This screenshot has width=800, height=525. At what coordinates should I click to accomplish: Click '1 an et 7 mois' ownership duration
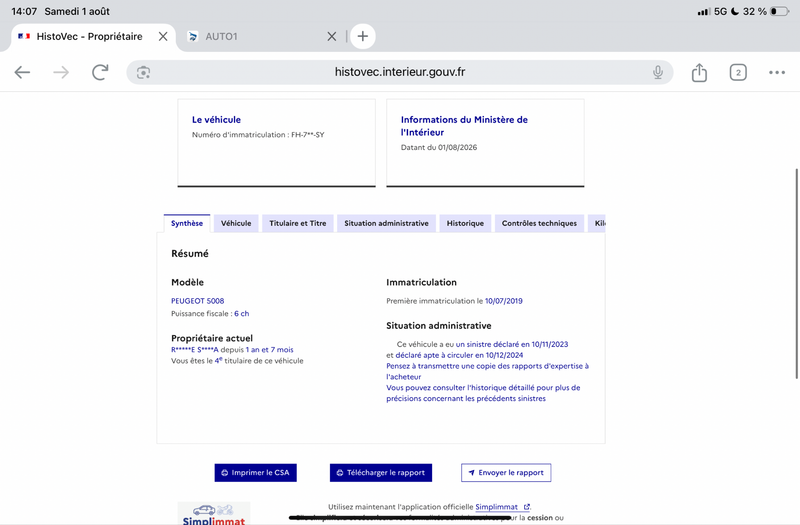269,350
